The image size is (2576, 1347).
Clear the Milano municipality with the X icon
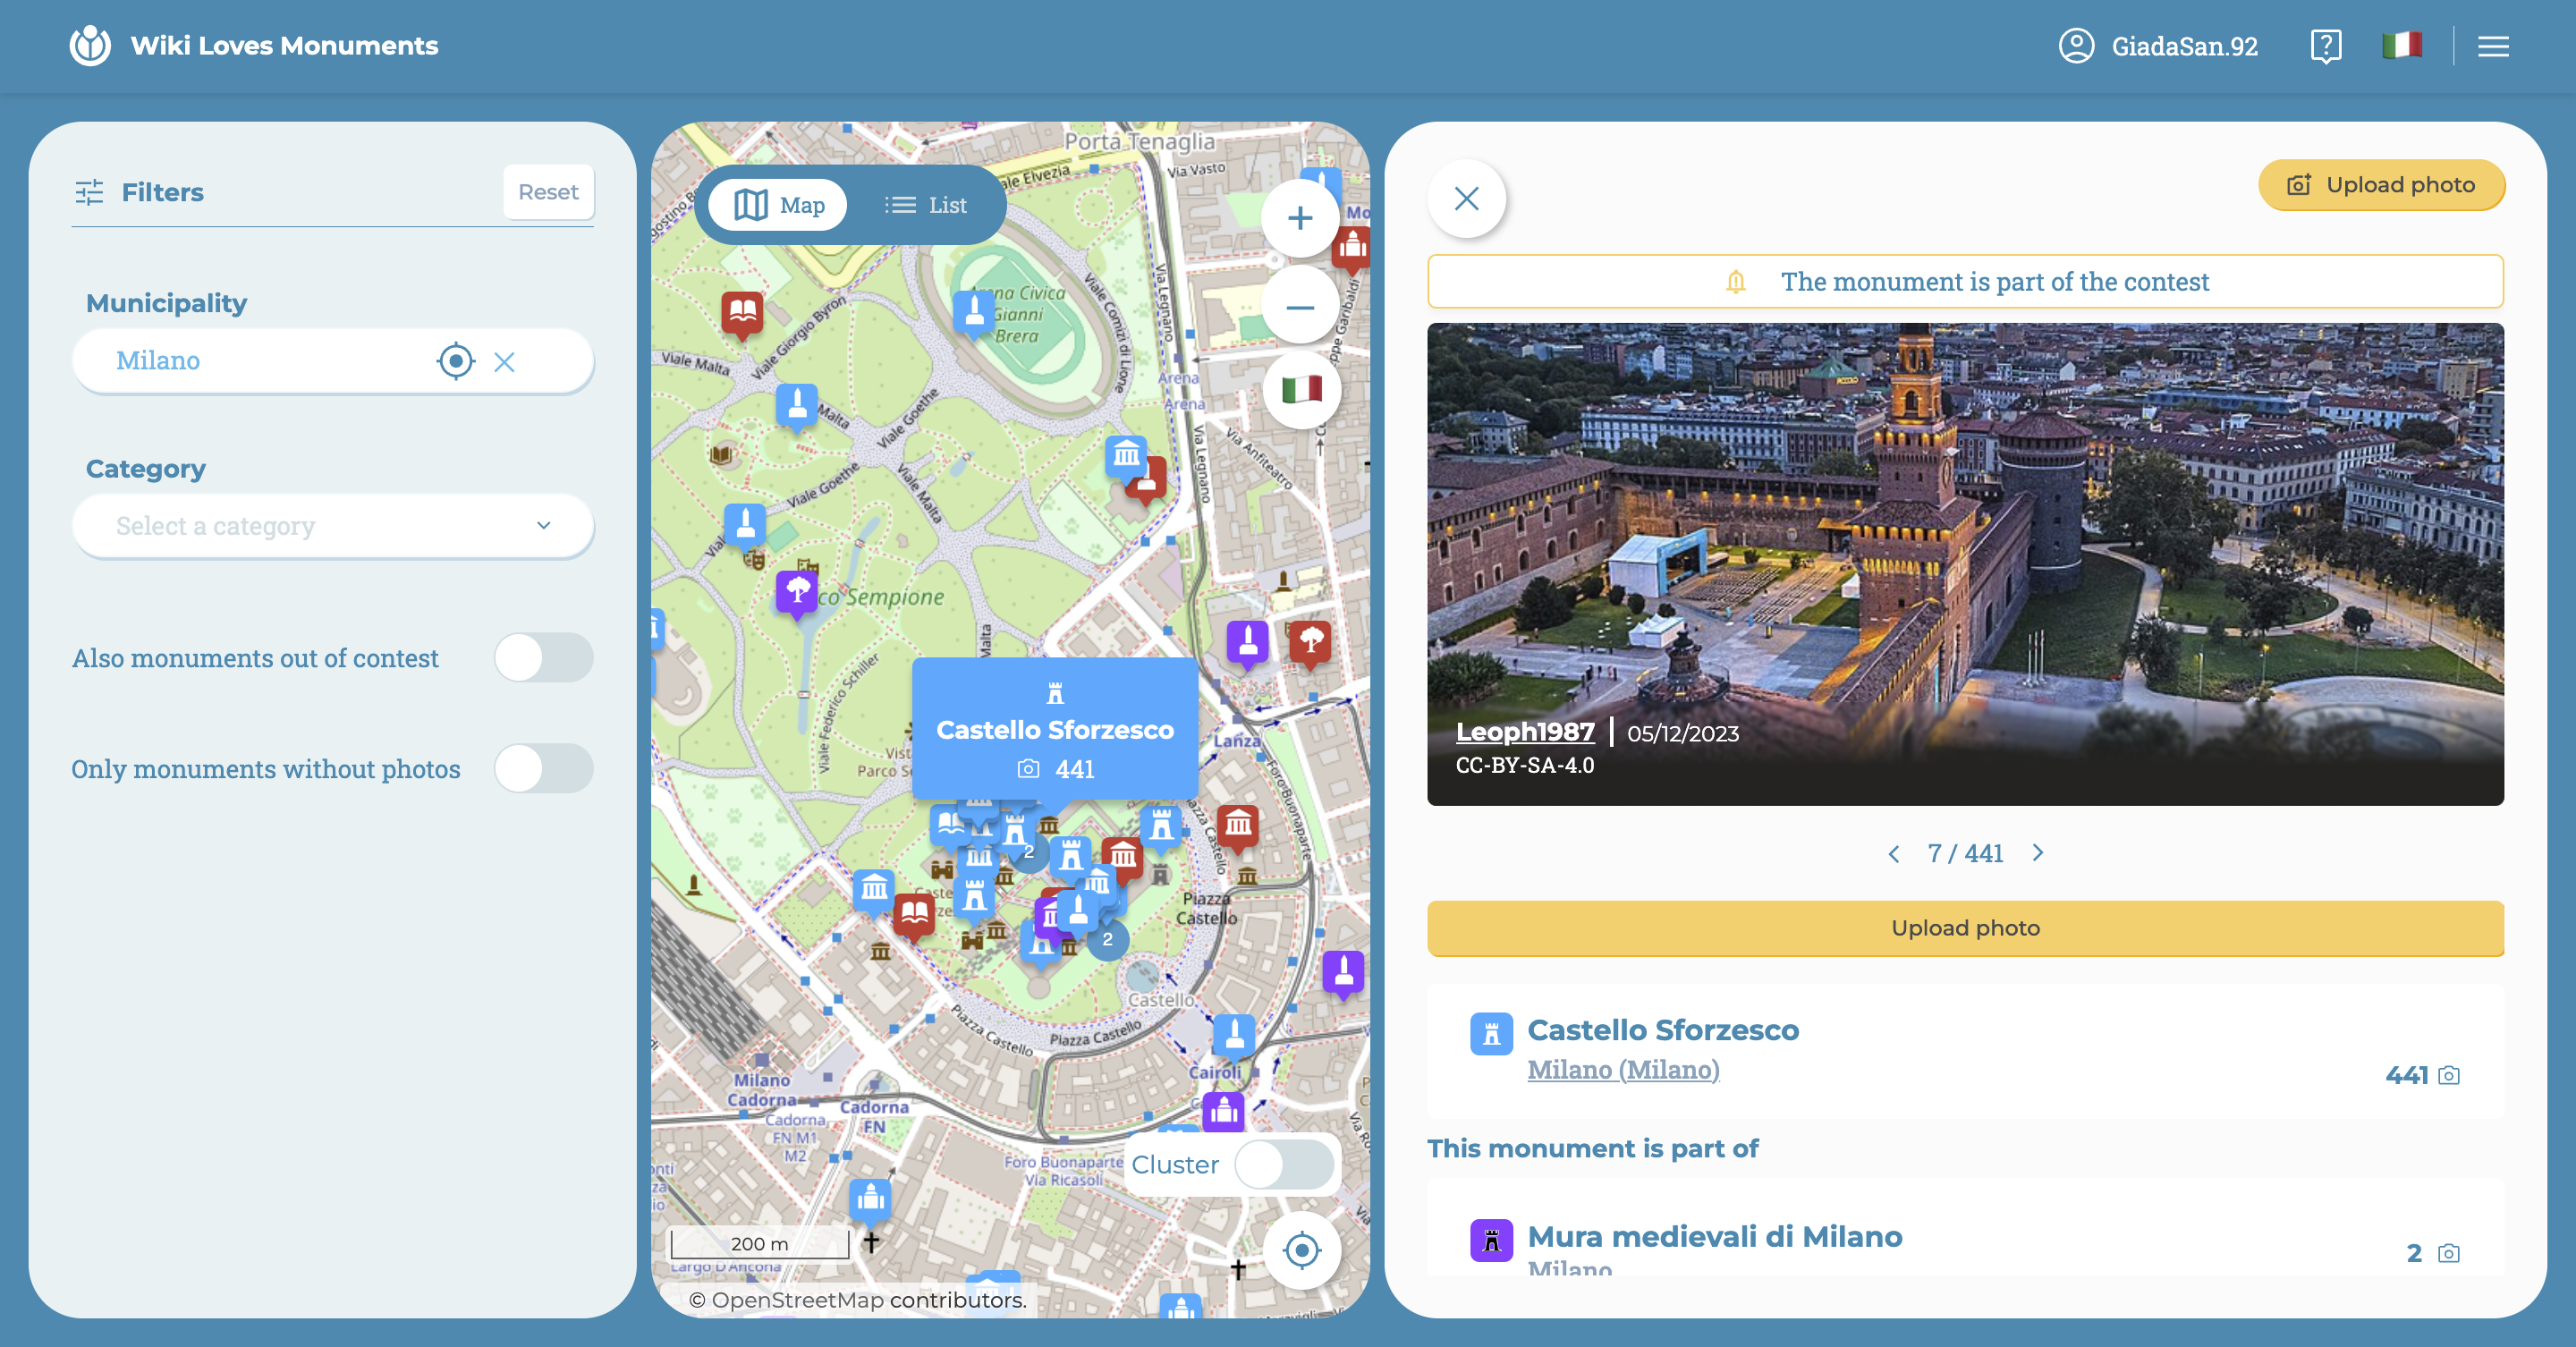pyautogui.click(x=504, y=362)
